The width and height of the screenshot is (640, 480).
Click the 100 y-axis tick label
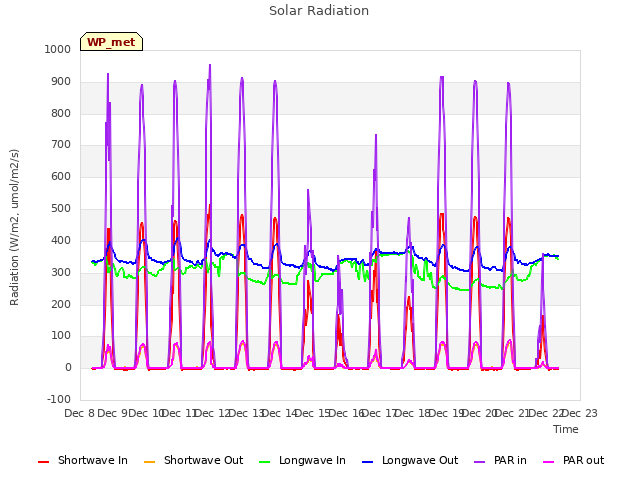point(61,336)
